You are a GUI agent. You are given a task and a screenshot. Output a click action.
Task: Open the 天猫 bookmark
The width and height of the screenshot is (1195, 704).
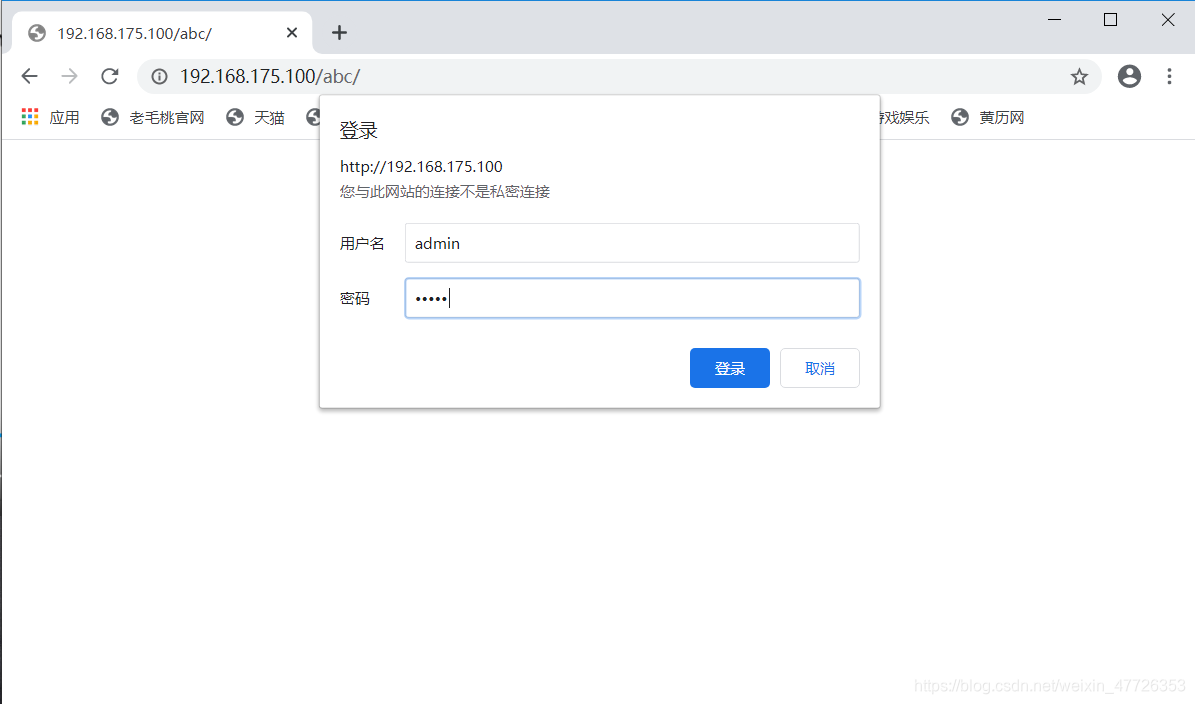click(x=255, y=117)
